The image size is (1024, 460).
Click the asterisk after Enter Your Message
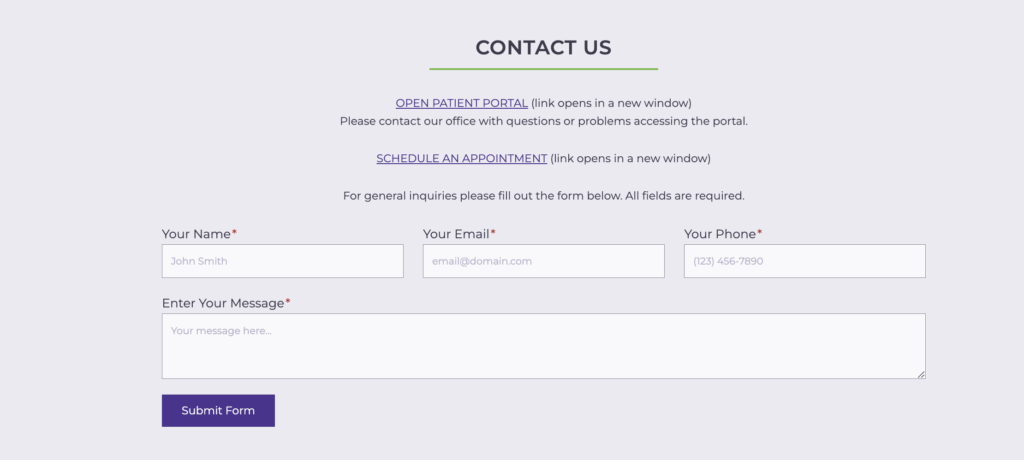(x=288, y=302)
